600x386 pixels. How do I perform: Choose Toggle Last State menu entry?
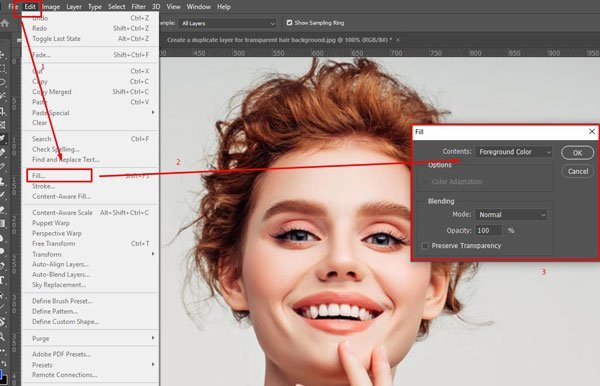[91, 39]
